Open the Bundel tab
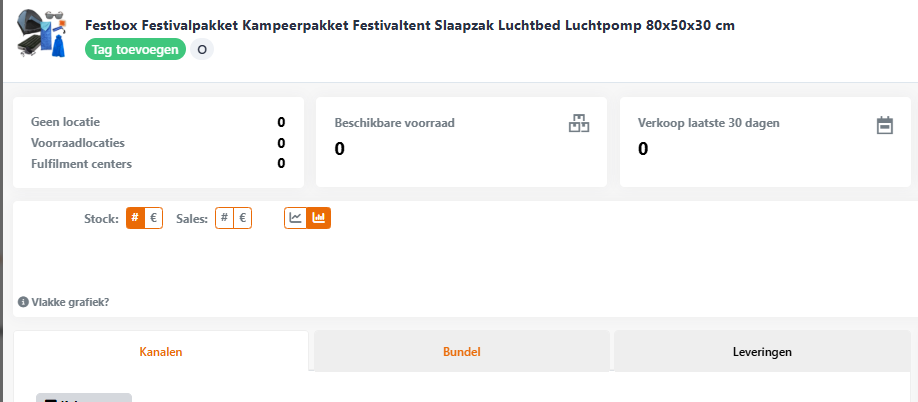This screenshot has width=918, height=402. pyautogui.click(x=461, y=352)
